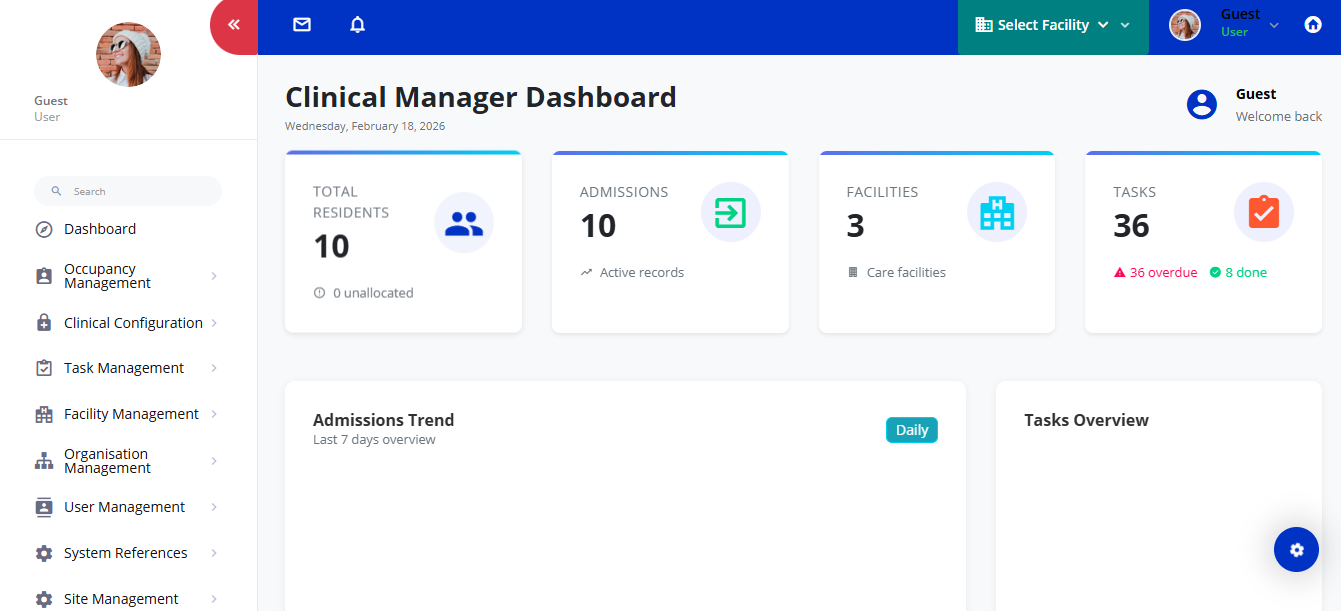
Task: Open the mail envelope icon in header
Action: (302, 25)
